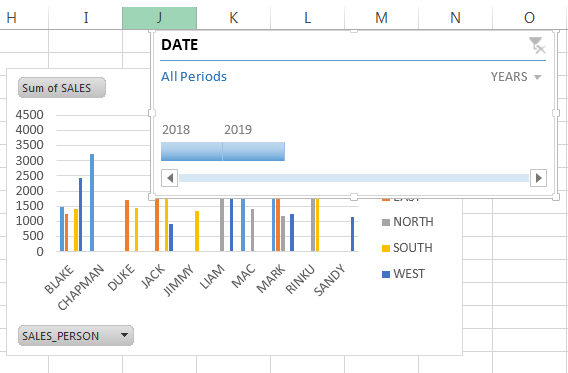568x373 pixels.
Task: Click the LIAM axis label
Action: click(x=212, y=277)
